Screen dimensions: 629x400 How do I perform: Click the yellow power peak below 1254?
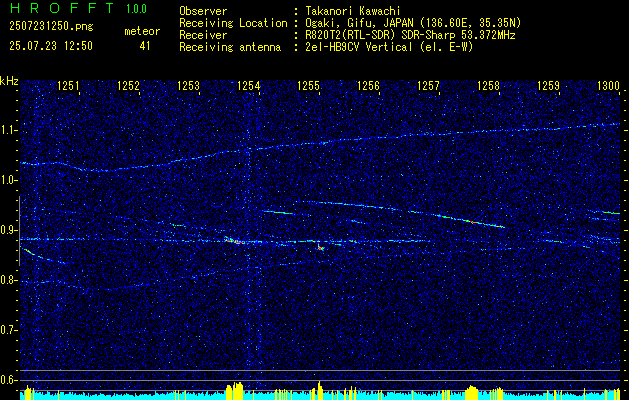coord(235,391)
